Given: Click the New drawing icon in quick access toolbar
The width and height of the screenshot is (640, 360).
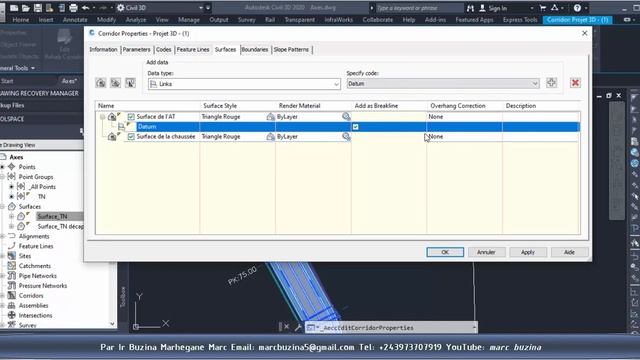Looking at the screenshot, I should pyautogui.click(x=14, y=8).
